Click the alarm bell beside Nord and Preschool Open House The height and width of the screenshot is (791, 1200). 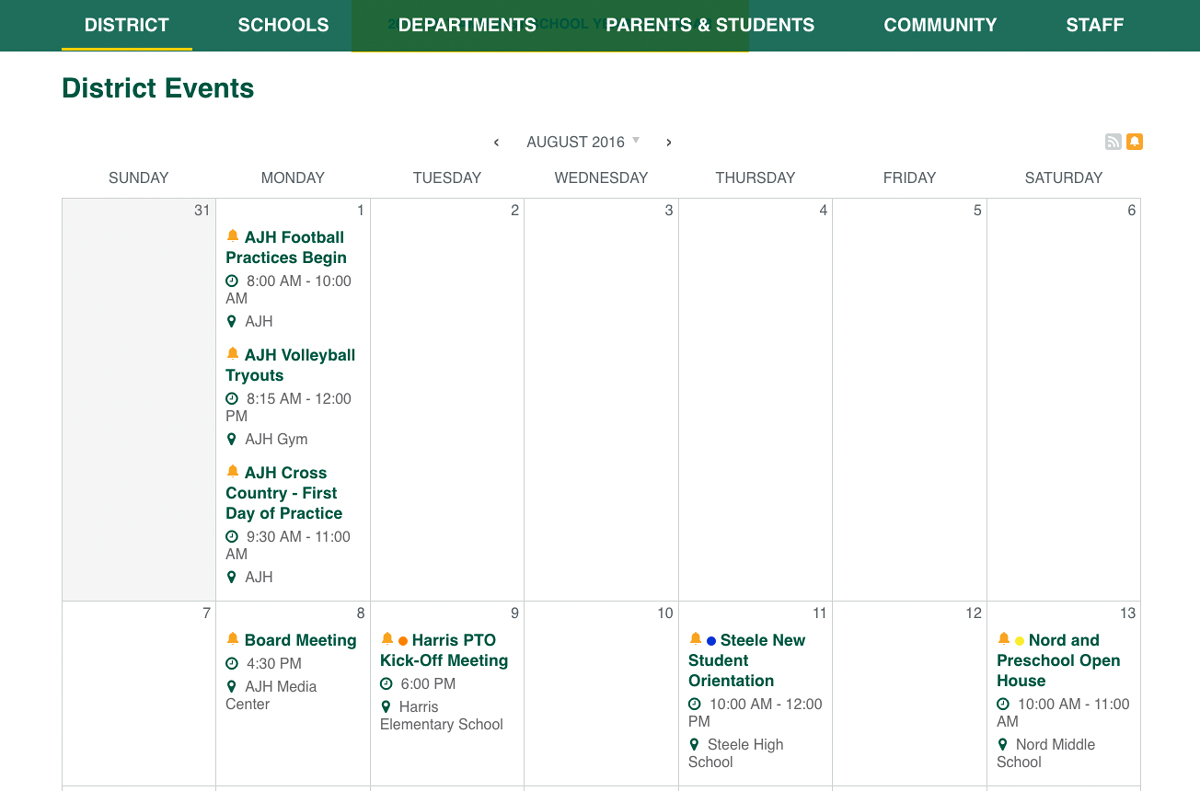(x=1002, y=639)
